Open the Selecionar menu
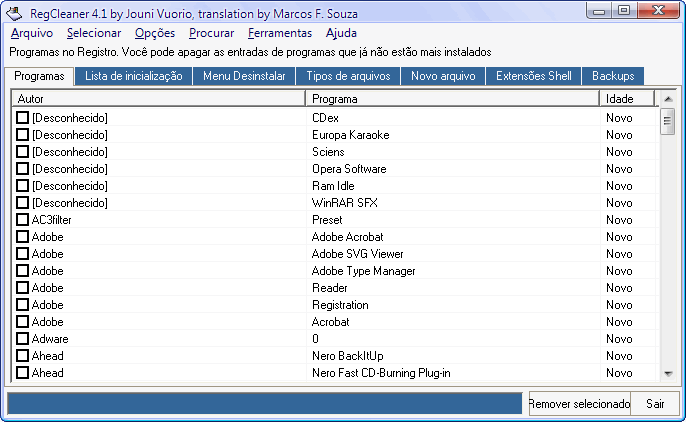686x422 pixels. [x=94, y=33]
